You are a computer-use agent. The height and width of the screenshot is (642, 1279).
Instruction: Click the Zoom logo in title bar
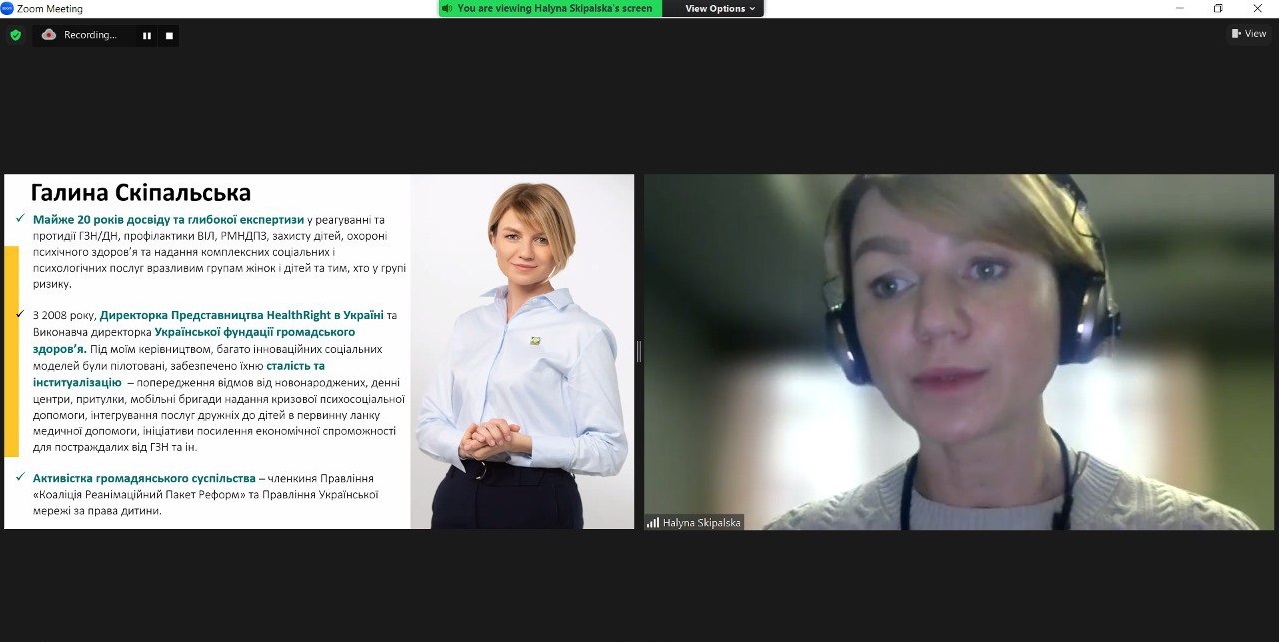tap(7, 8)
